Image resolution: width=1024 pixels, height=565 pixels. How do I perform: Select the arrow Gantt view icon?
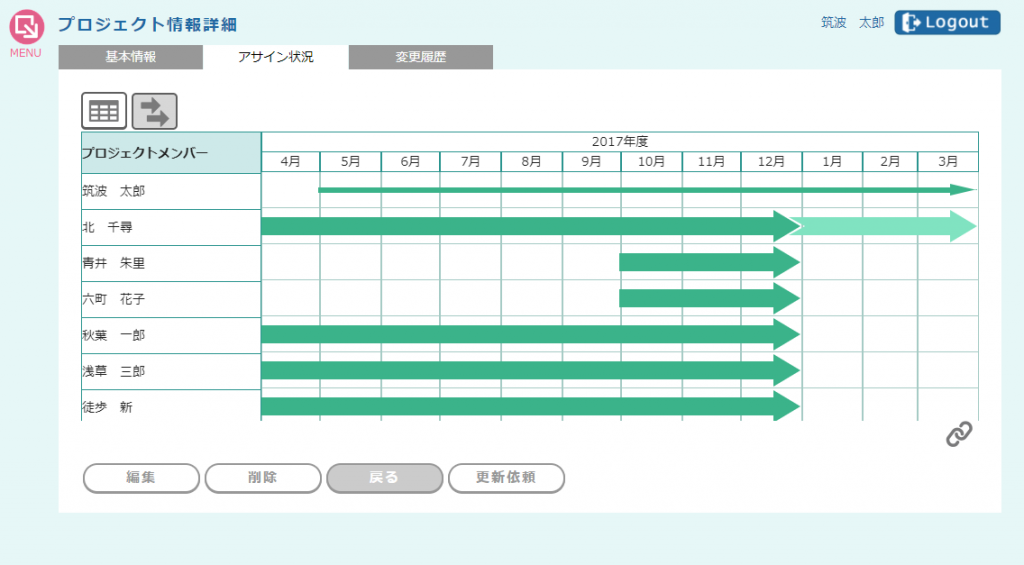tap(155, 111)
